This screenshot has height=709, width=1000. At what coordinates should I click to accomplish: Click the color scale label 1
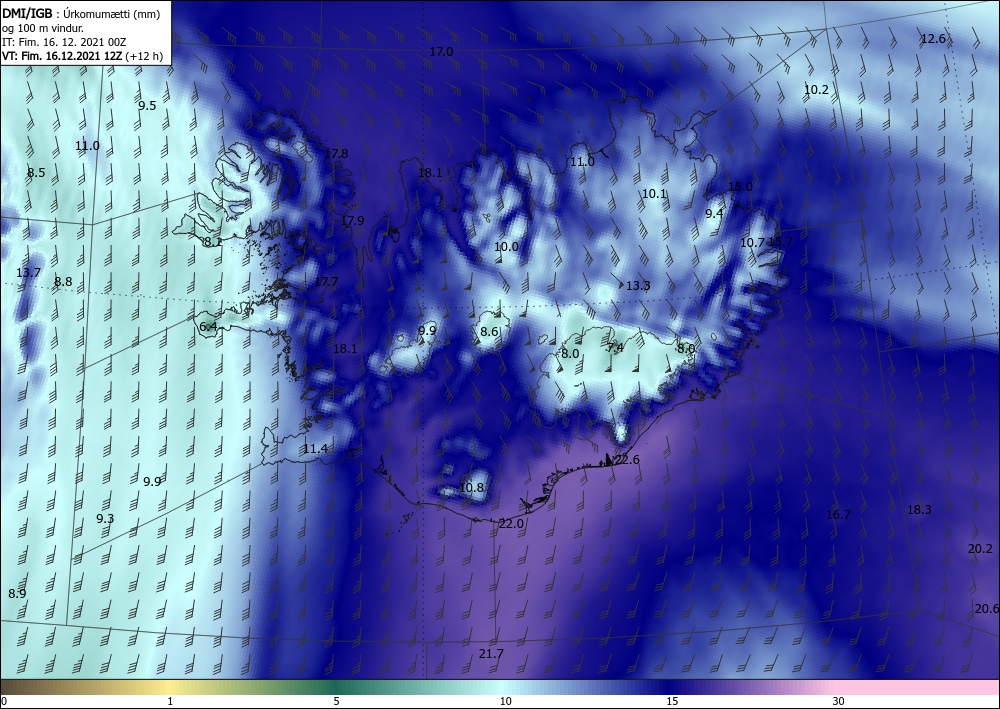point(170,702)
